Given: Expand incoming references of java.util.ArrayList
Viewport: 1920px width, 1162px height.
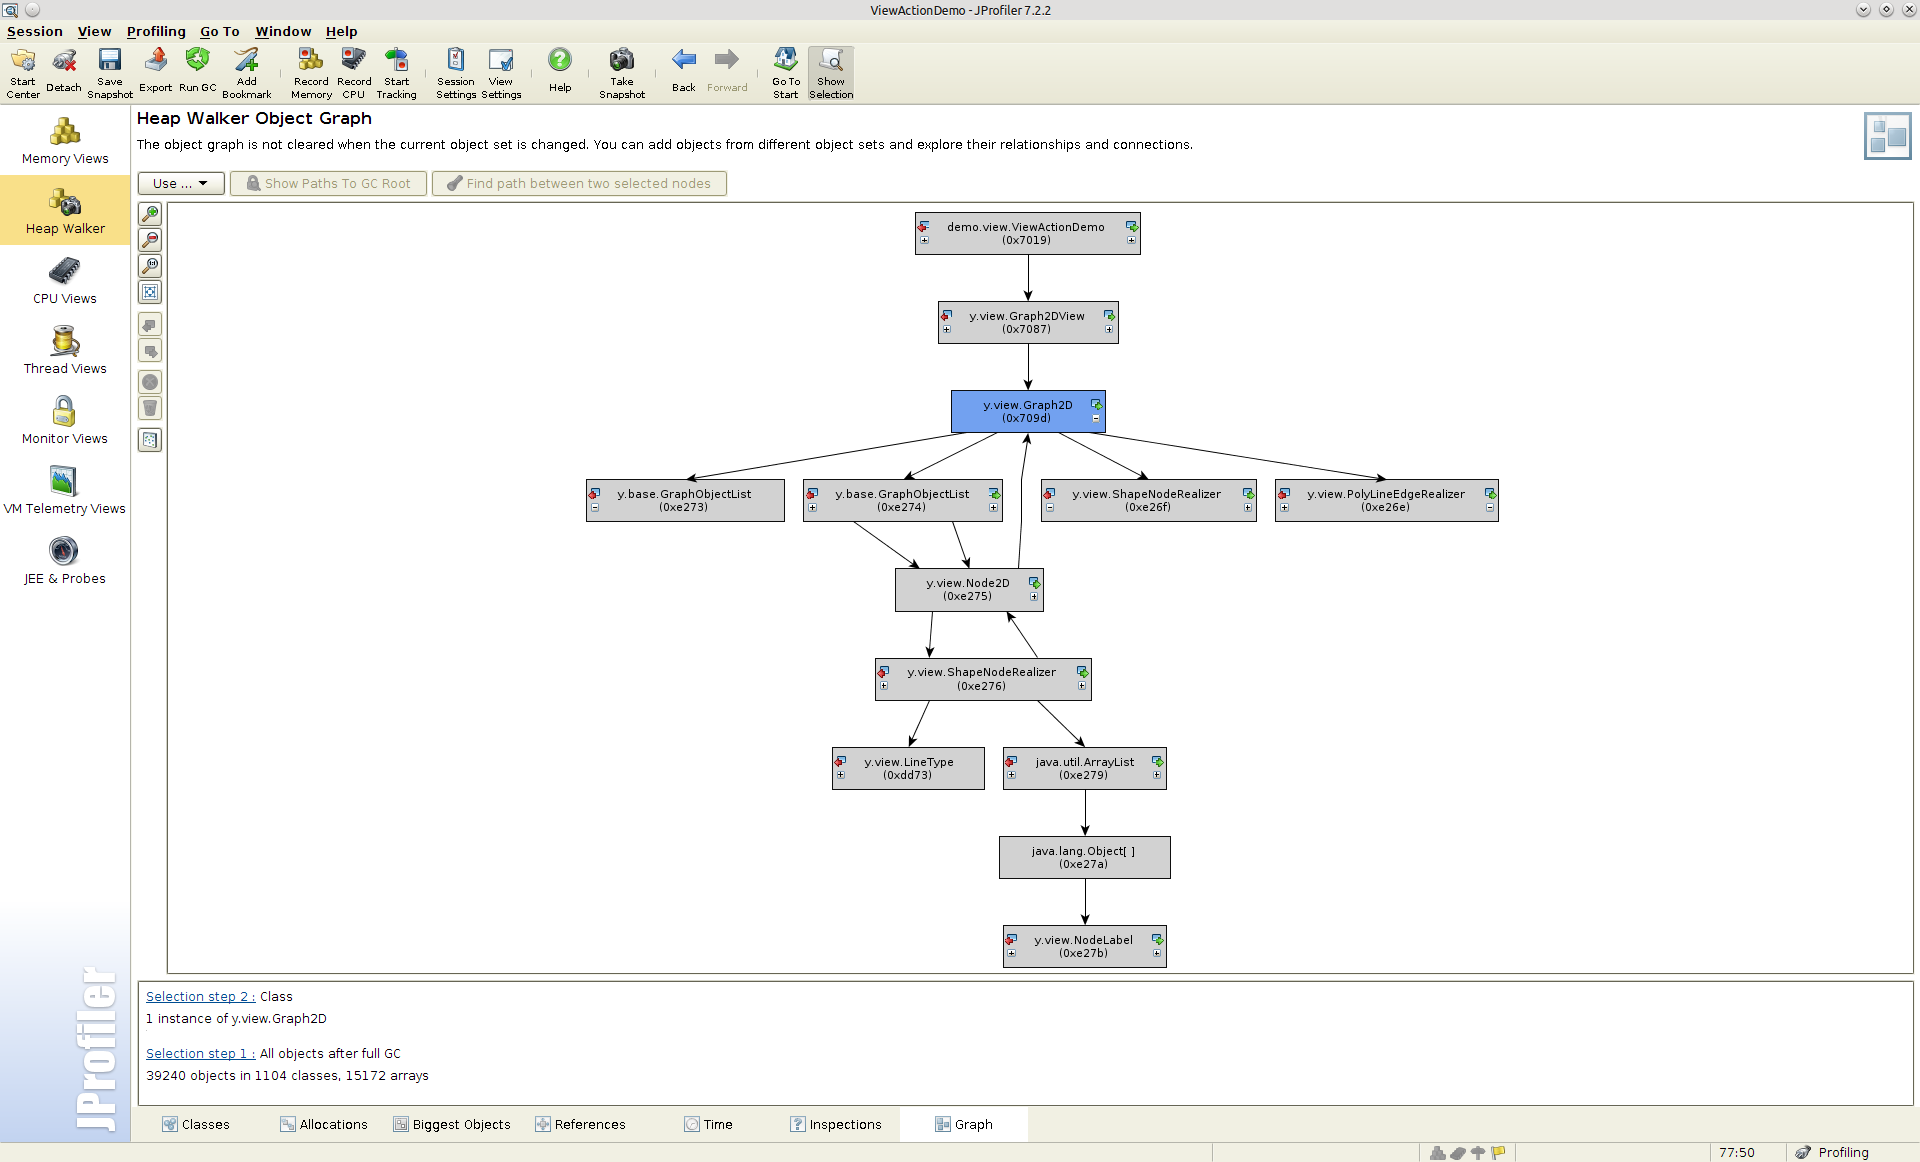Looking at the screenshot, I should [1012, 775].
